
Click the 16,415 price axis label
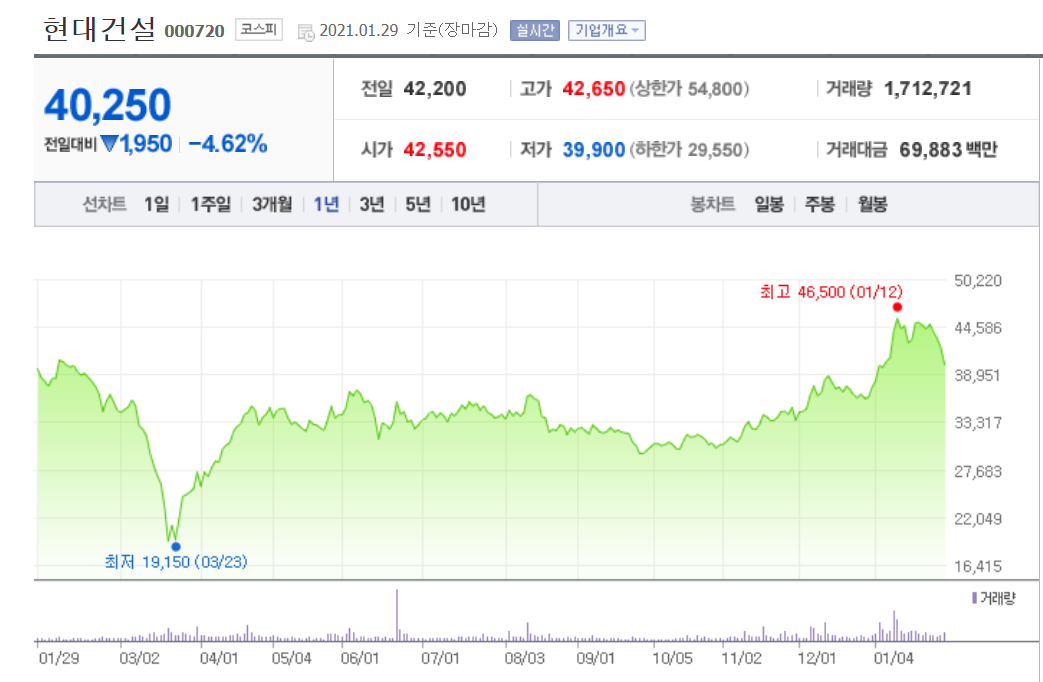(978, 567)
